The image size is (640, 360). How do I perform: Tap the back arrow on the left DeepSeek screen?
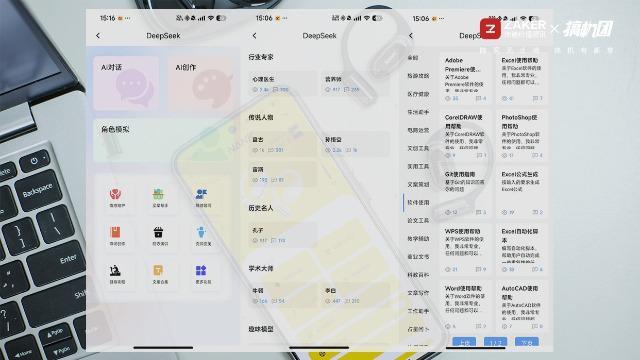[98, 36]
